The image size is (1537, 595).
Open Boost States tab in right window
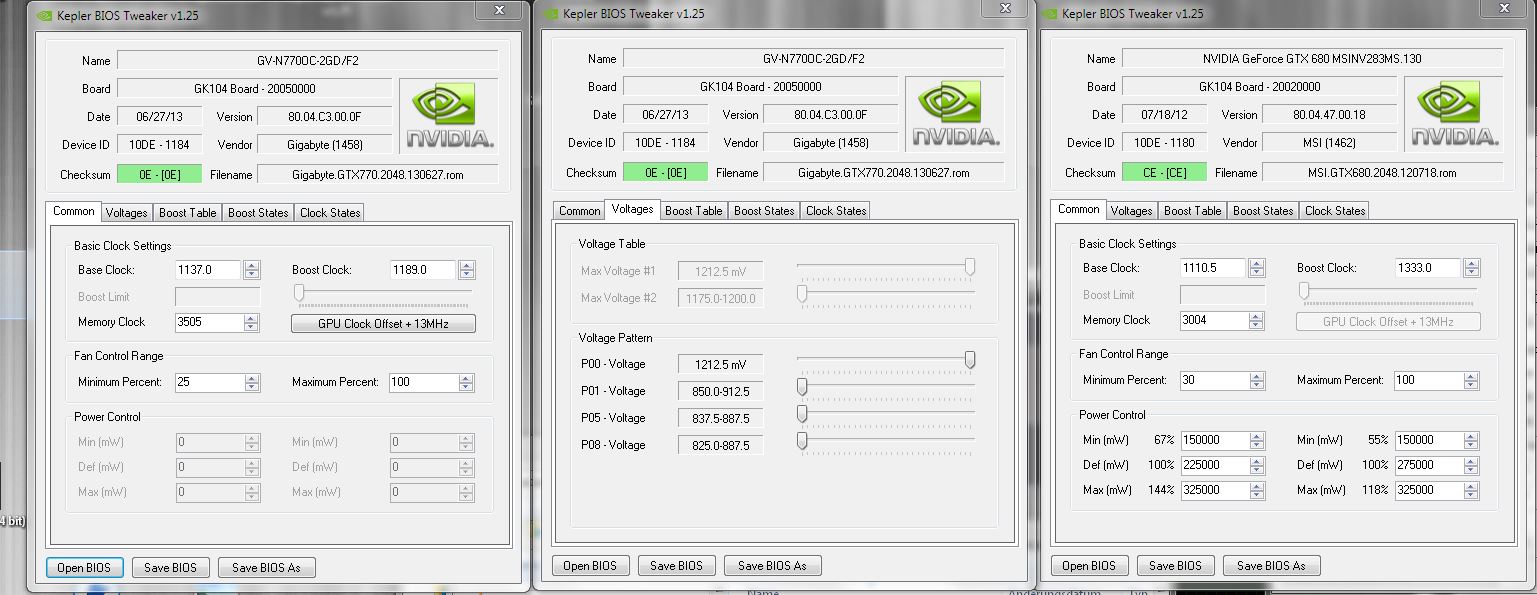[1263, 211]
